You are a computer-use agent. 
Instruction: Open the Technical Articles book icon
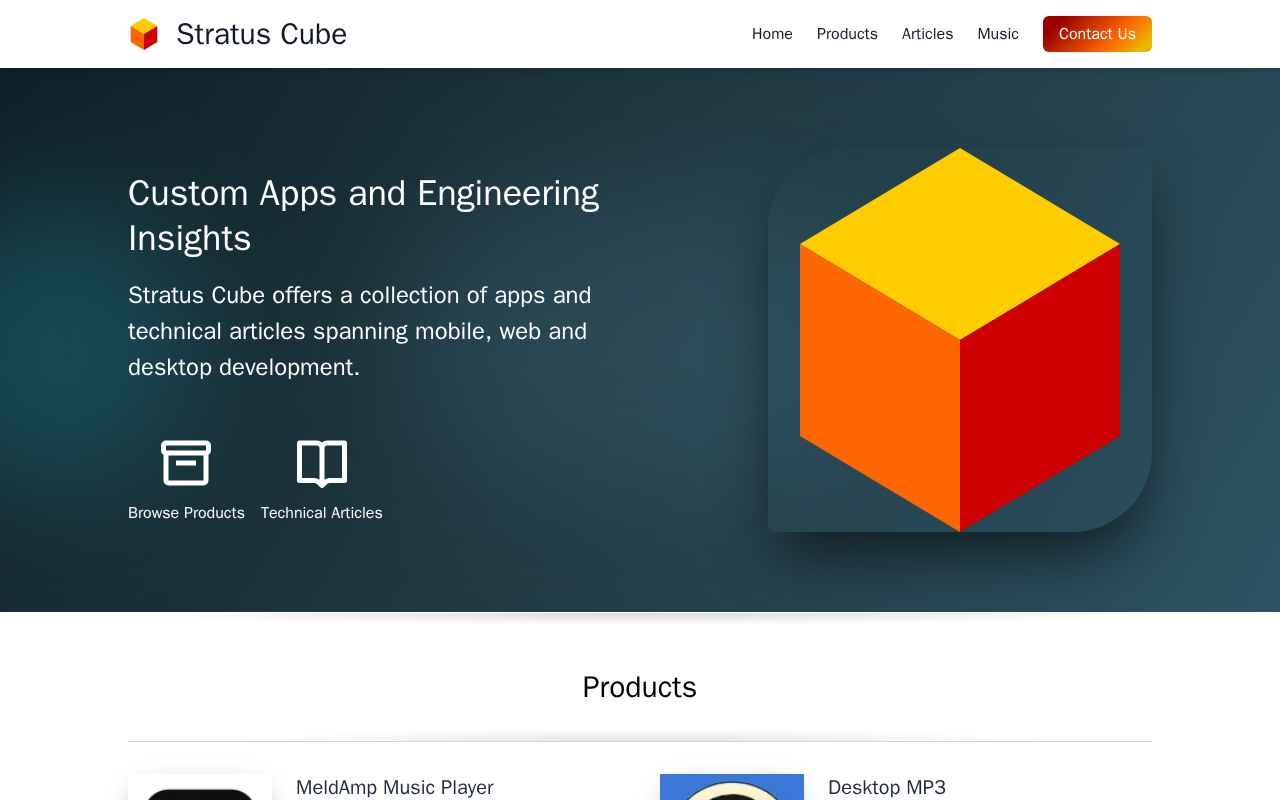point(322,463)
